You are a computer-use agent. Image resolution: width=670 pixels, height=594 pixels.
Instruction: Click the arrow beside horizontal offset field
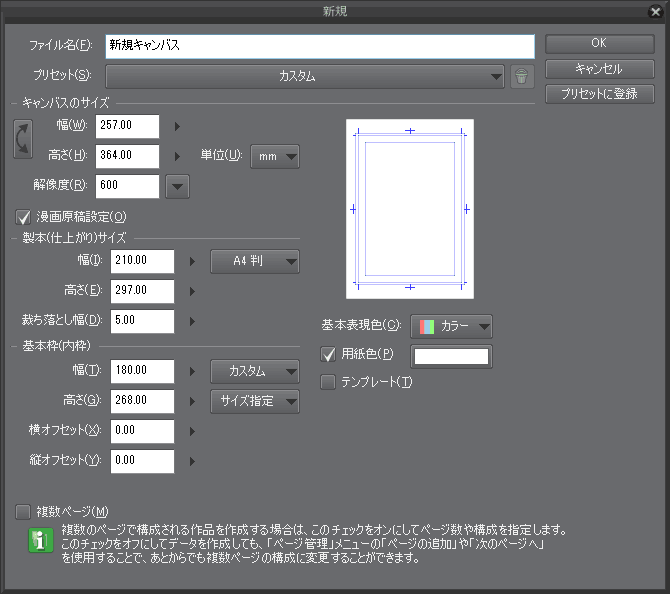(x=193, y=431)
